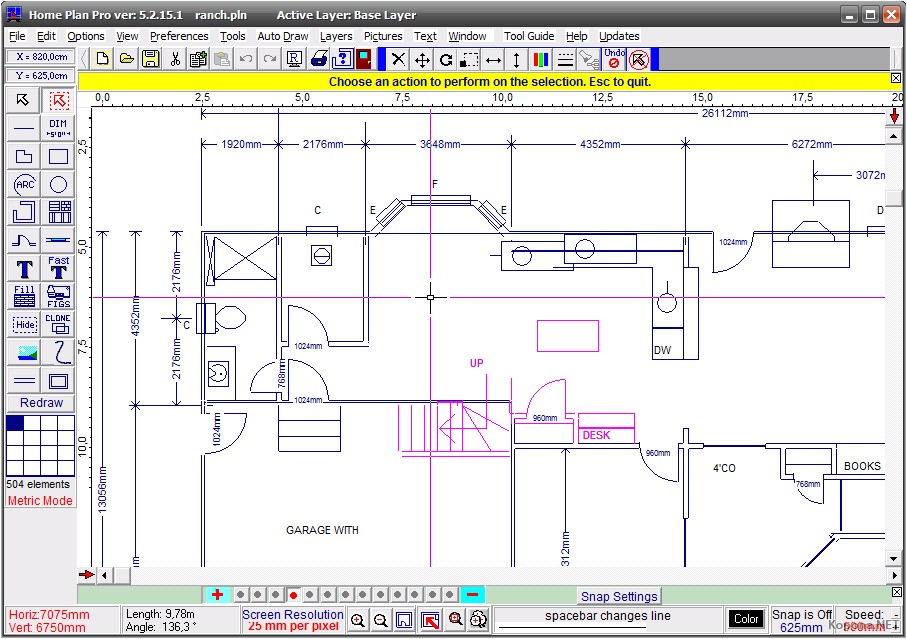Click the Undo button in toolbar
Screen dimensions: 907x639
614,59
